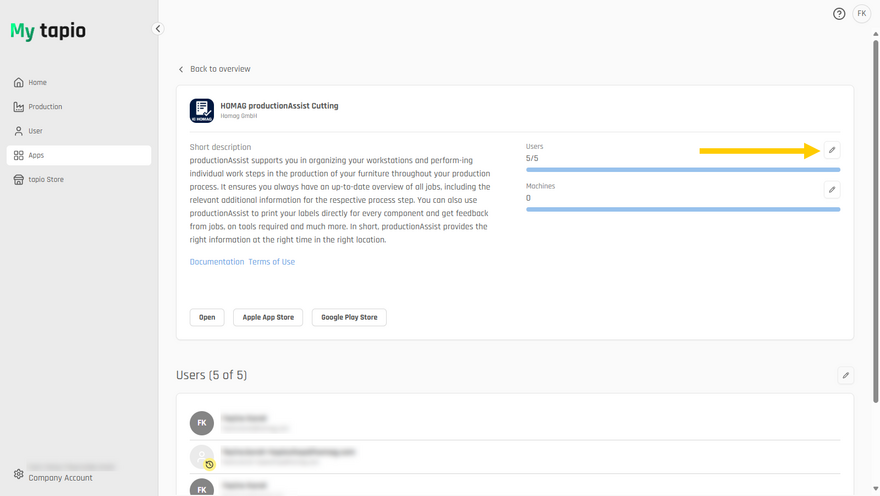Click the 5/5 users count value

tap(532, 159)
